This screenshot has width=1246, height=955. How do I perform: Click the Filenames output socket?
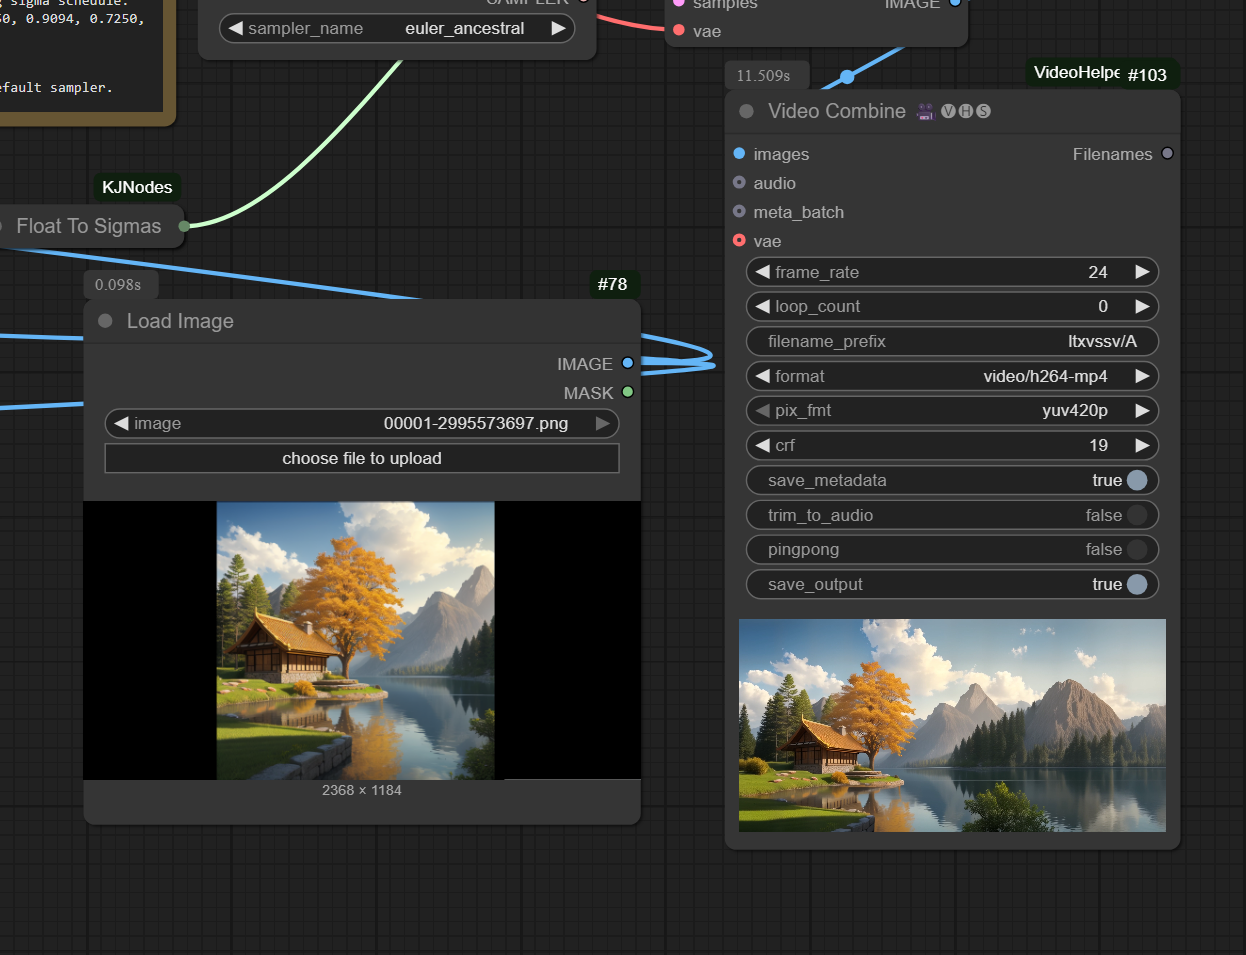click(x=1167, y=153)
